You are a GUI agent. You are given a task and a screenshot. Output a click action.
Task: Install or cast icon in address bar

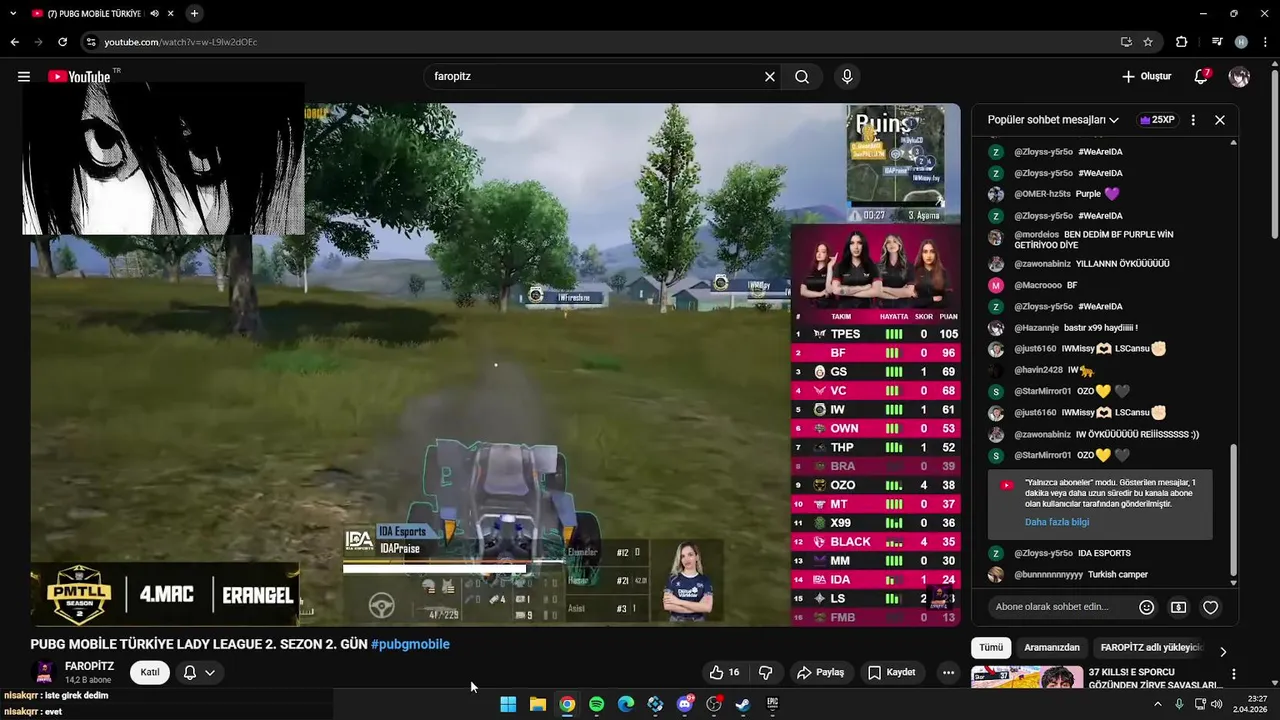pos(1126,42)
